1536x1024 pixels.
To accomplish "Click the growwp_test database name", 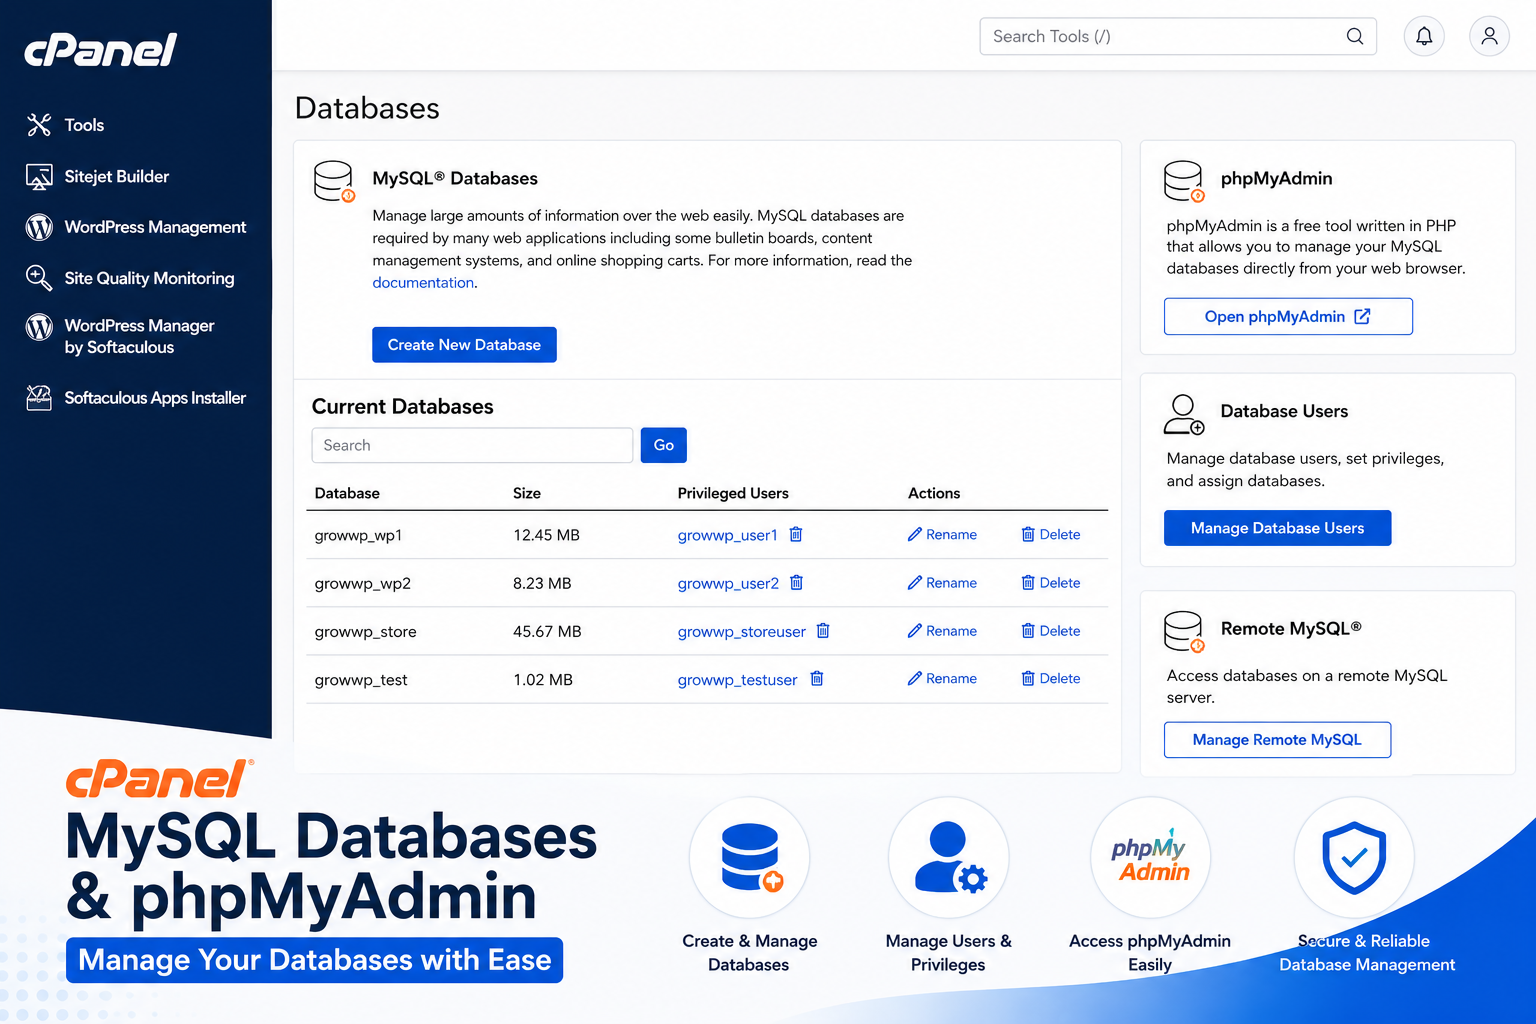I will coord(361,680).
